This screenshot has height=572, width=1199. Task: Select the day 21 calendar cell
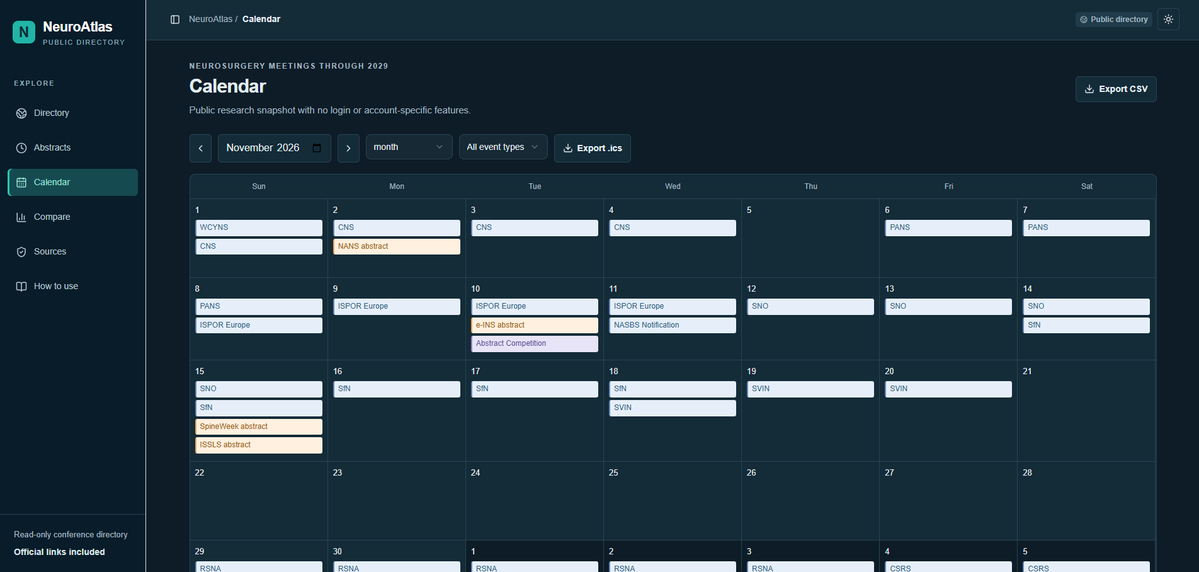coord(1087,411)
